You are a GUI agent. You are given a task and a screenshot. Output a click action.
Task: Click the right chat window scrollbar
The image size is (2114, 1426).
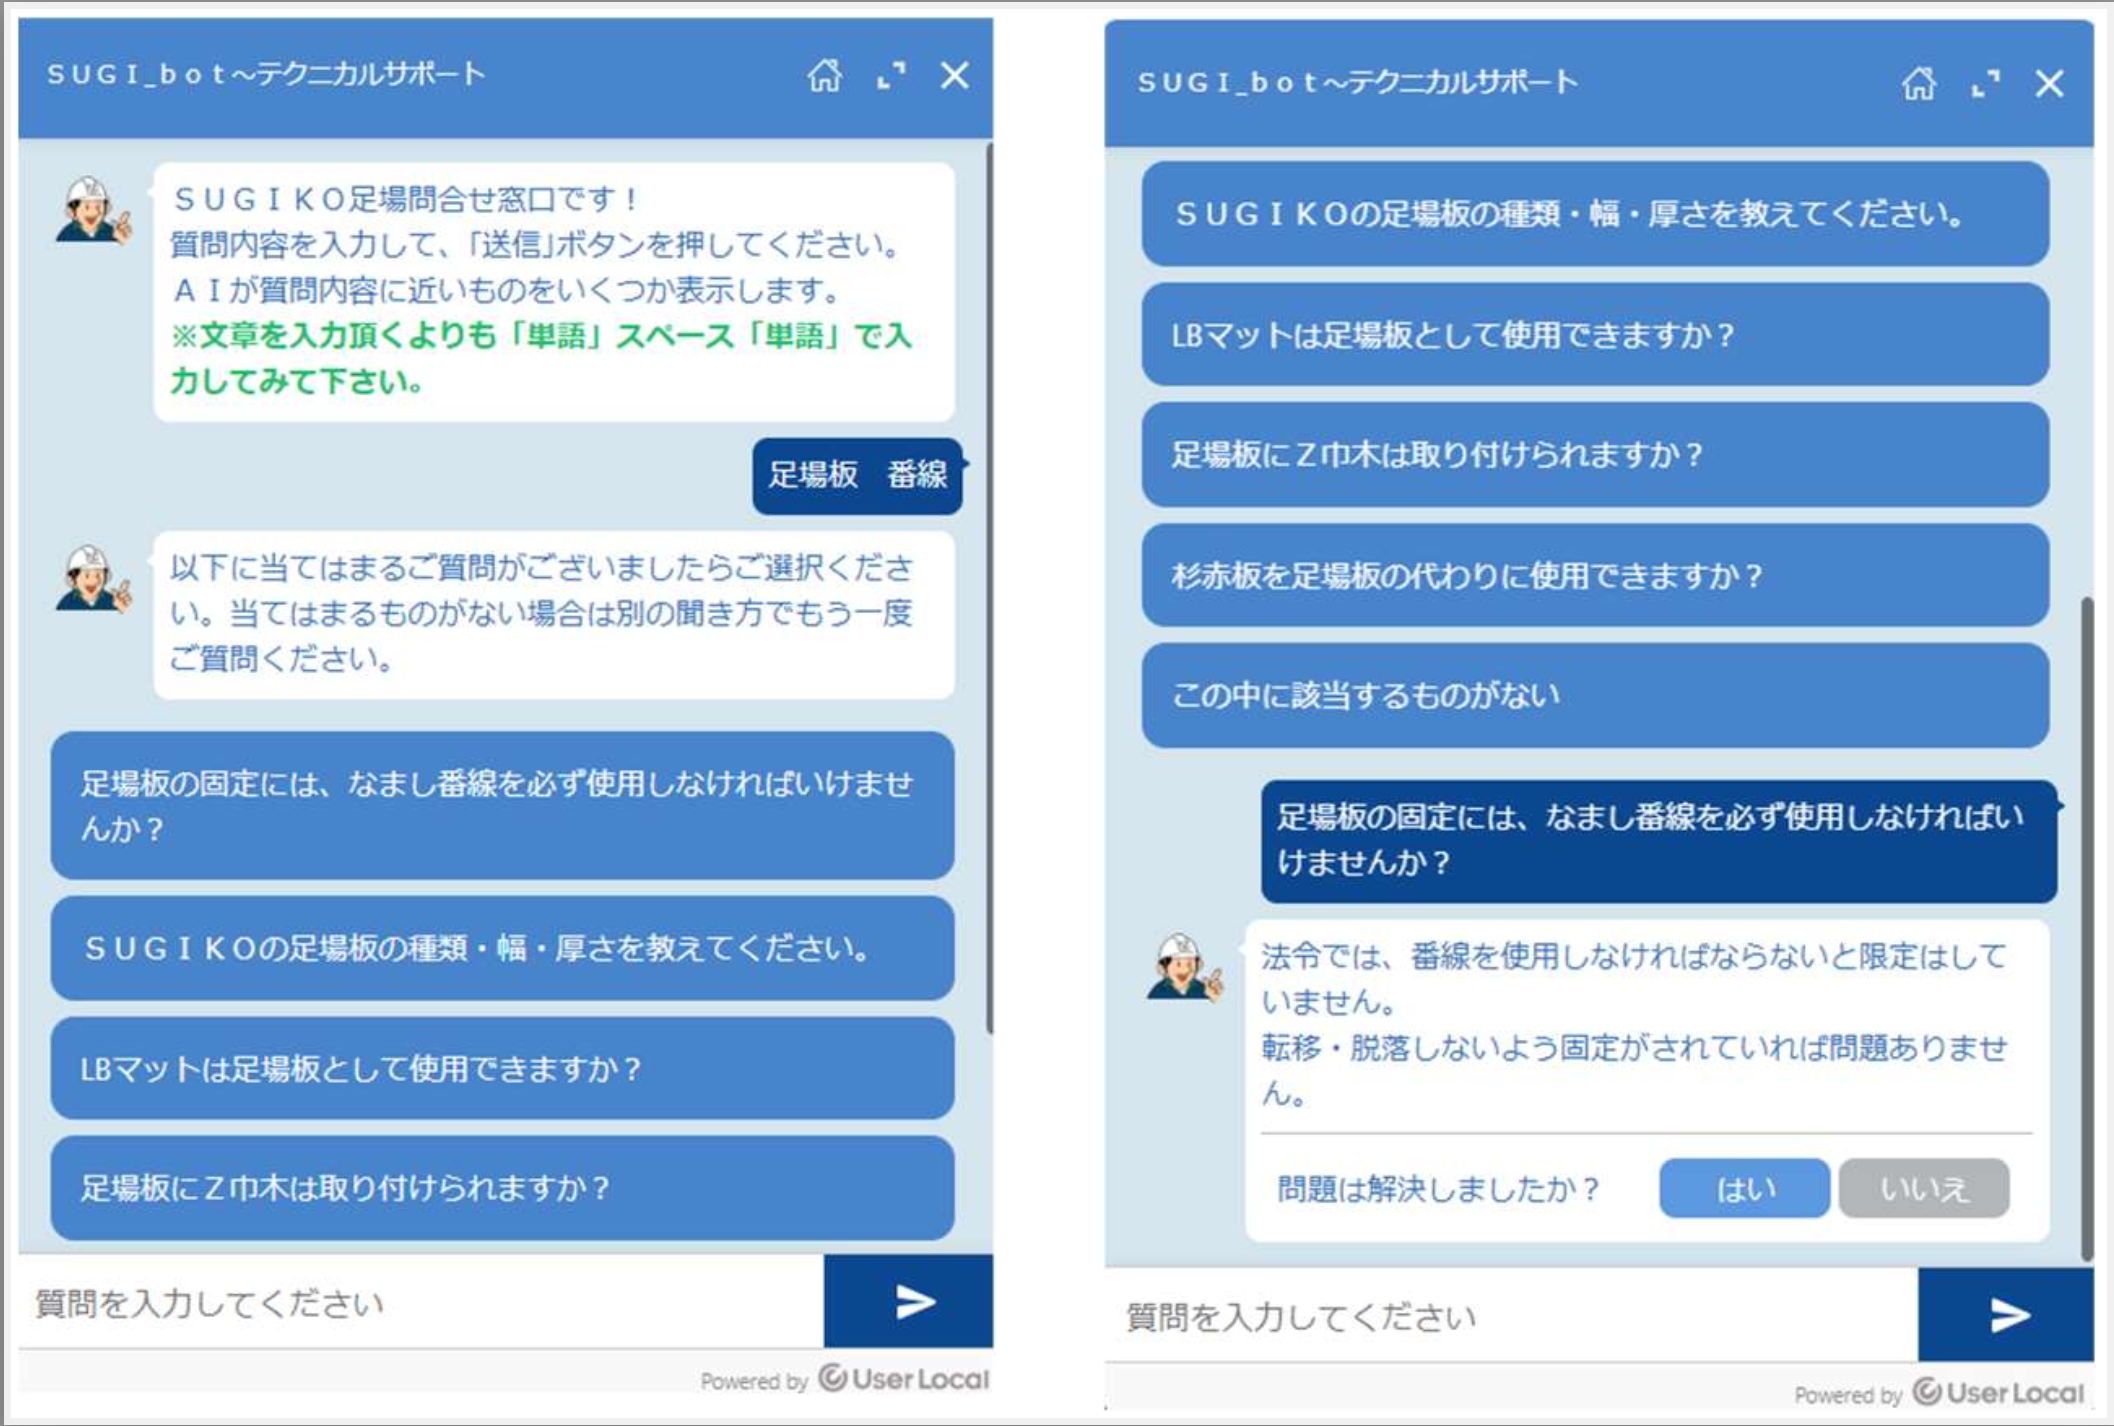click(x=2086, y=928)
